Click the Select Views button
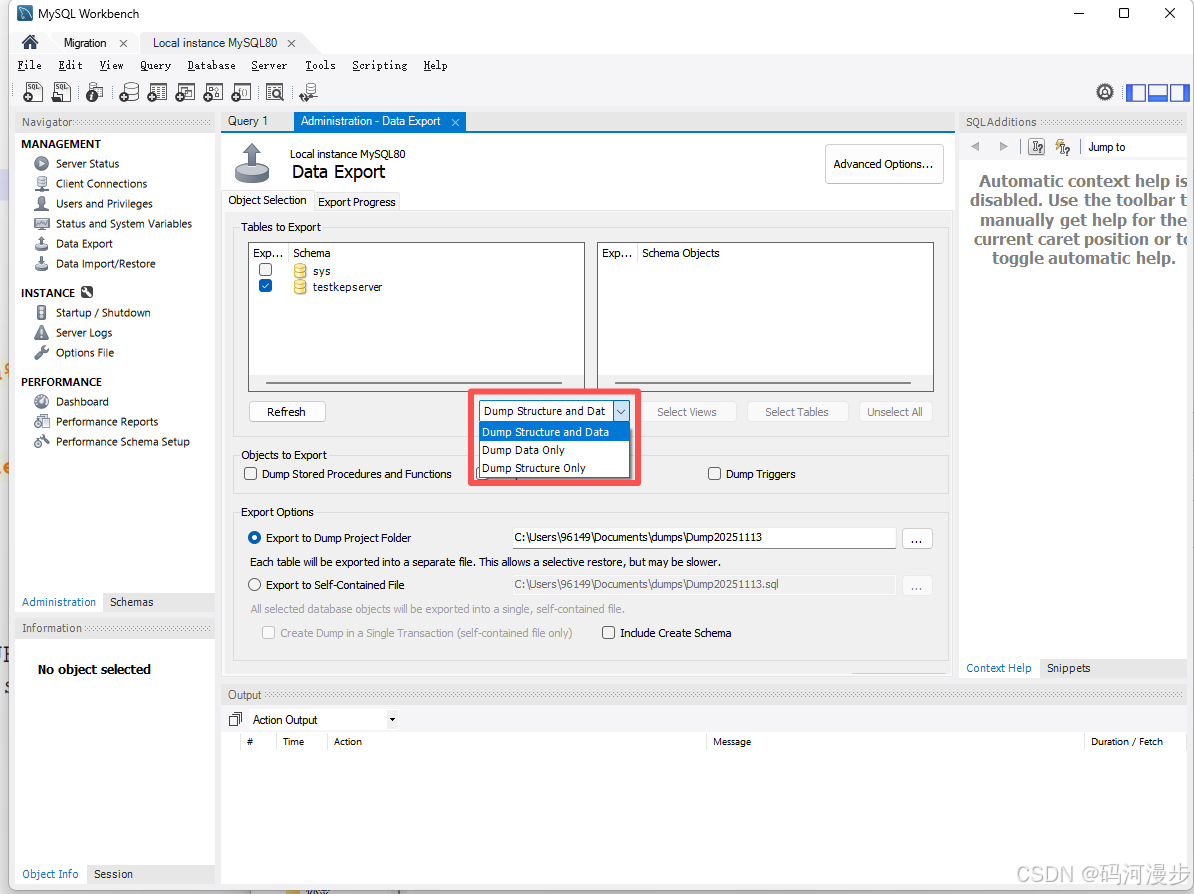This screenshot has height=894, width=1194. (687, 412)
